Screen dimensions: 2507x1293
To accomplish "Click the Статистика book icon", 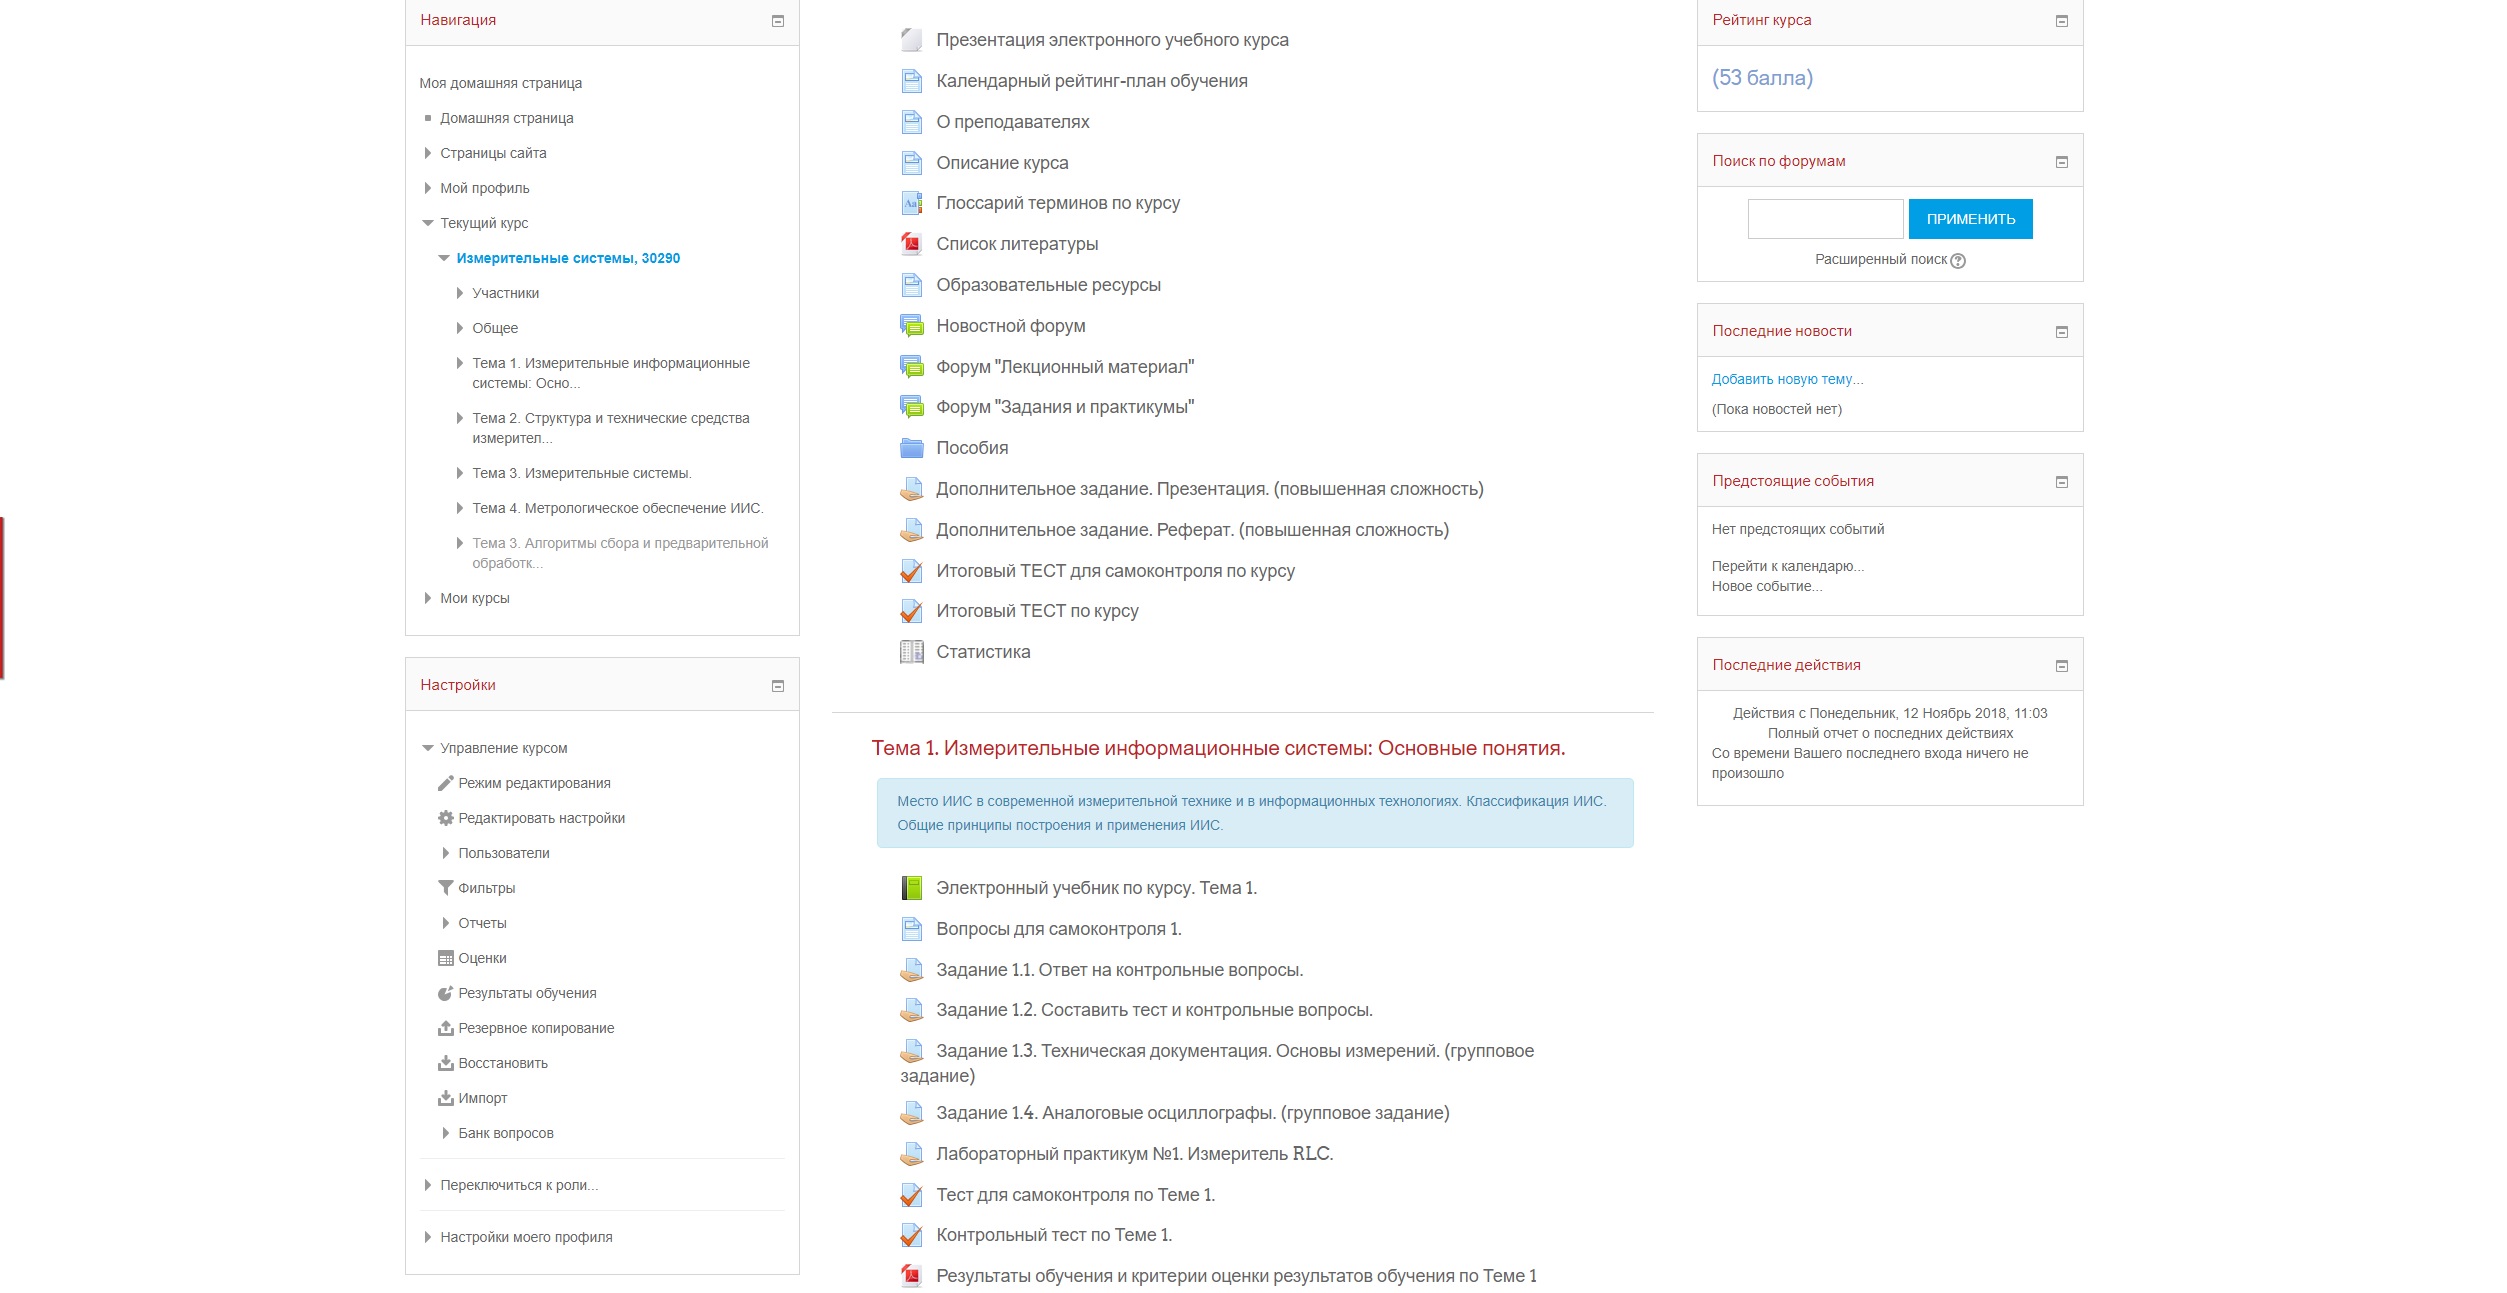I will [911, 652].
